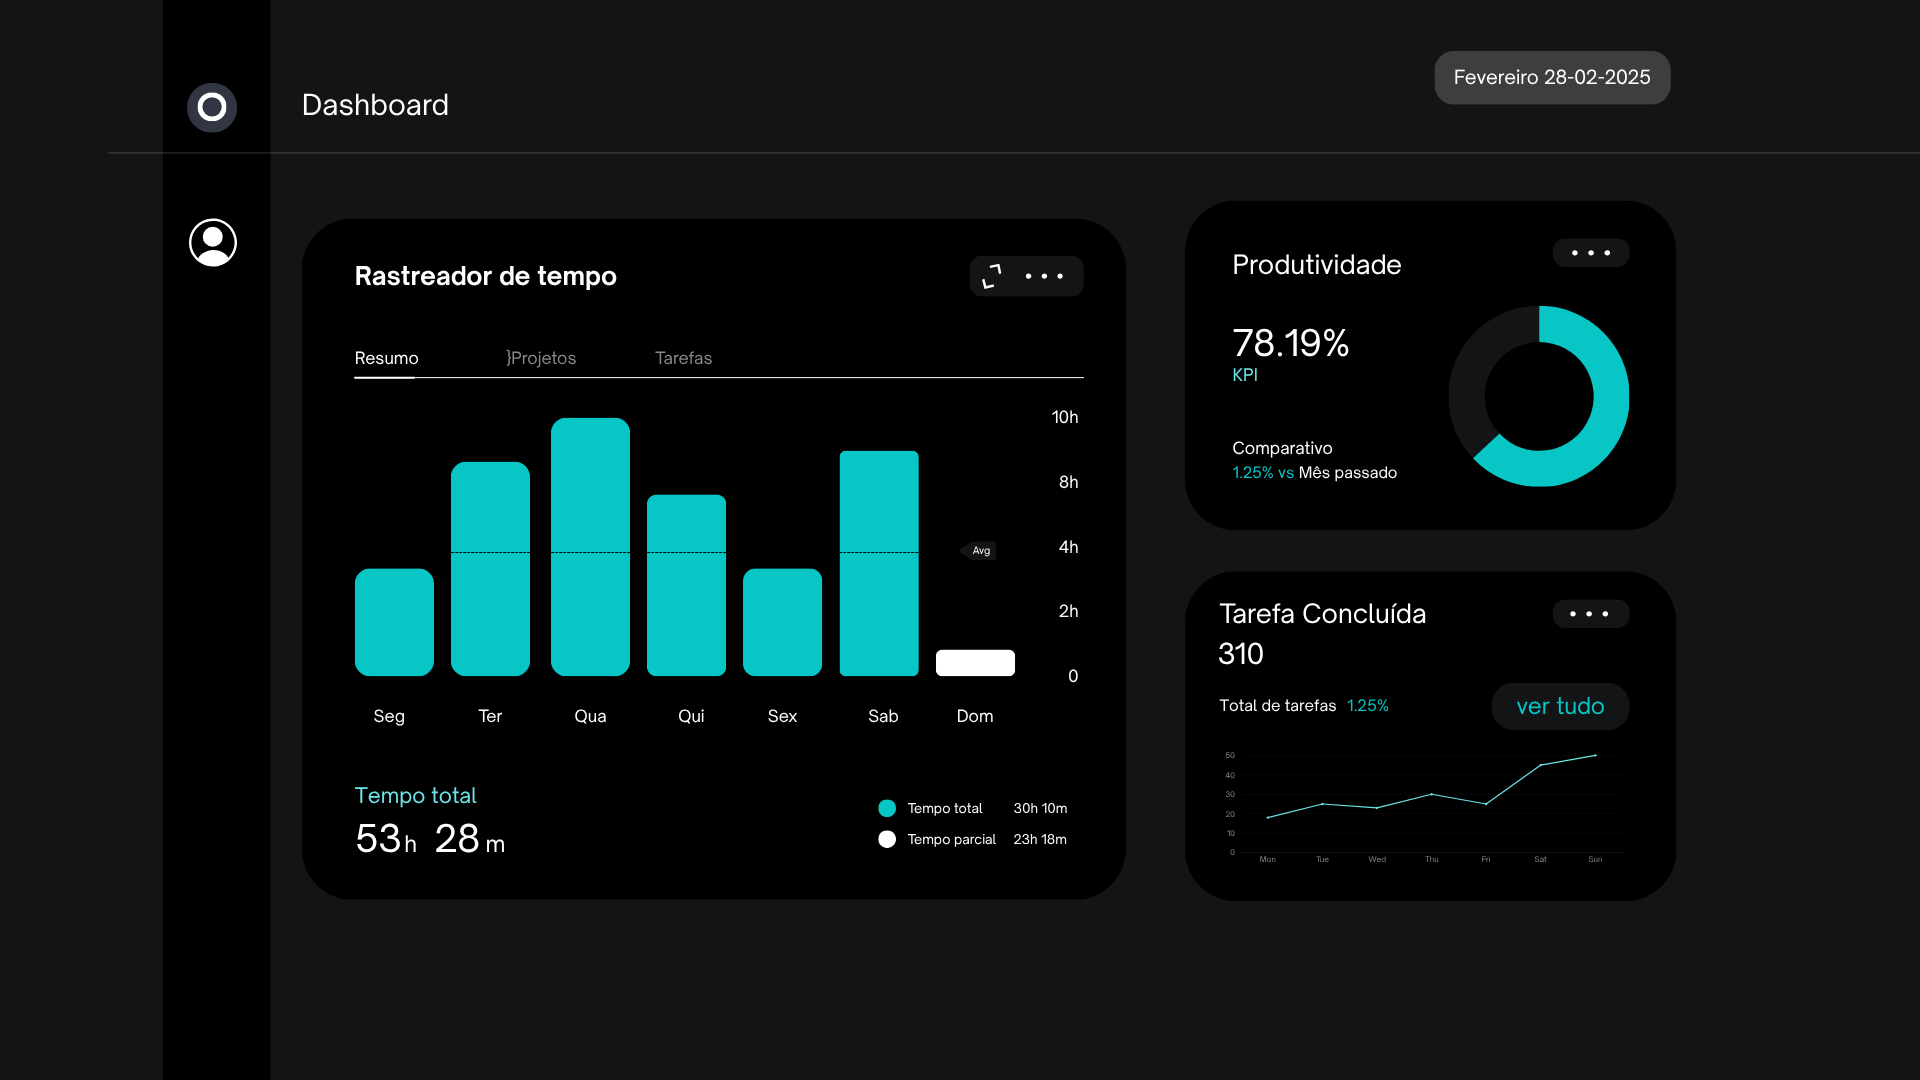Screen dimensions: 1920x1080
Task: Click the Fevereiro 28-02-2025 date button
Action: point(1552,78)
